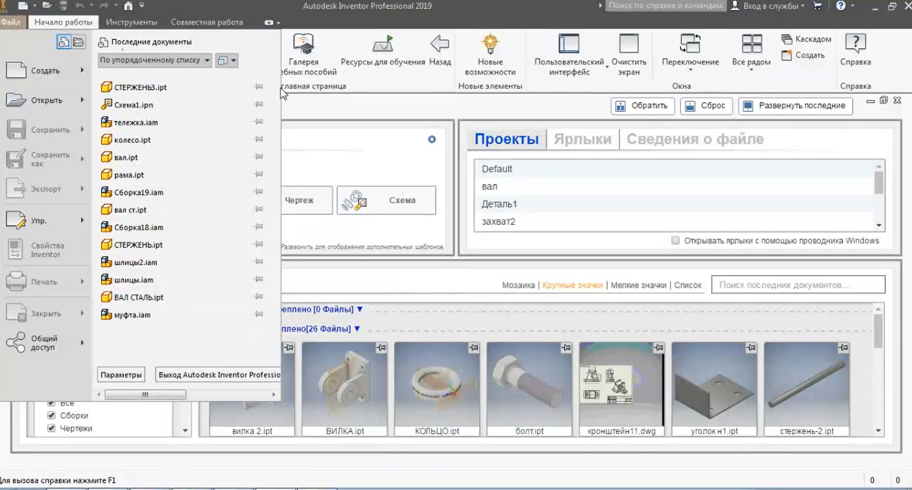Toggle Открывать ярлыки с помощью проводника checkbox

pos(676,241)
